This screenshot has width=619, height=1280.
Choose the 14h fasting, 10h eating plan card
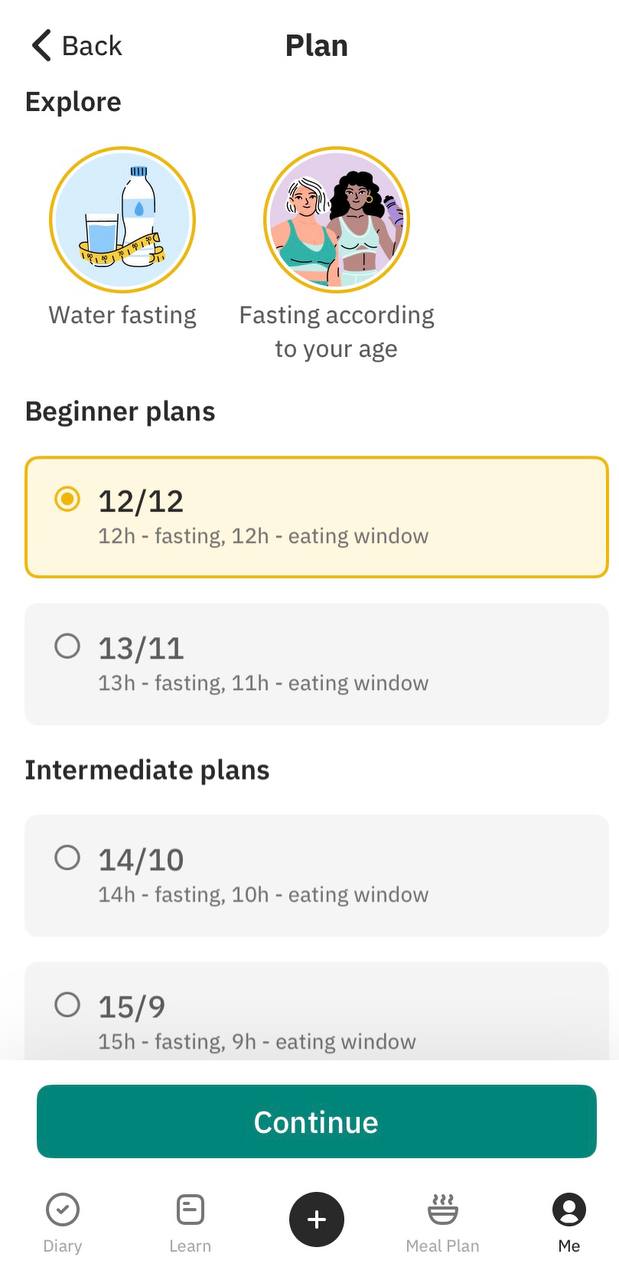coord(316,875)
